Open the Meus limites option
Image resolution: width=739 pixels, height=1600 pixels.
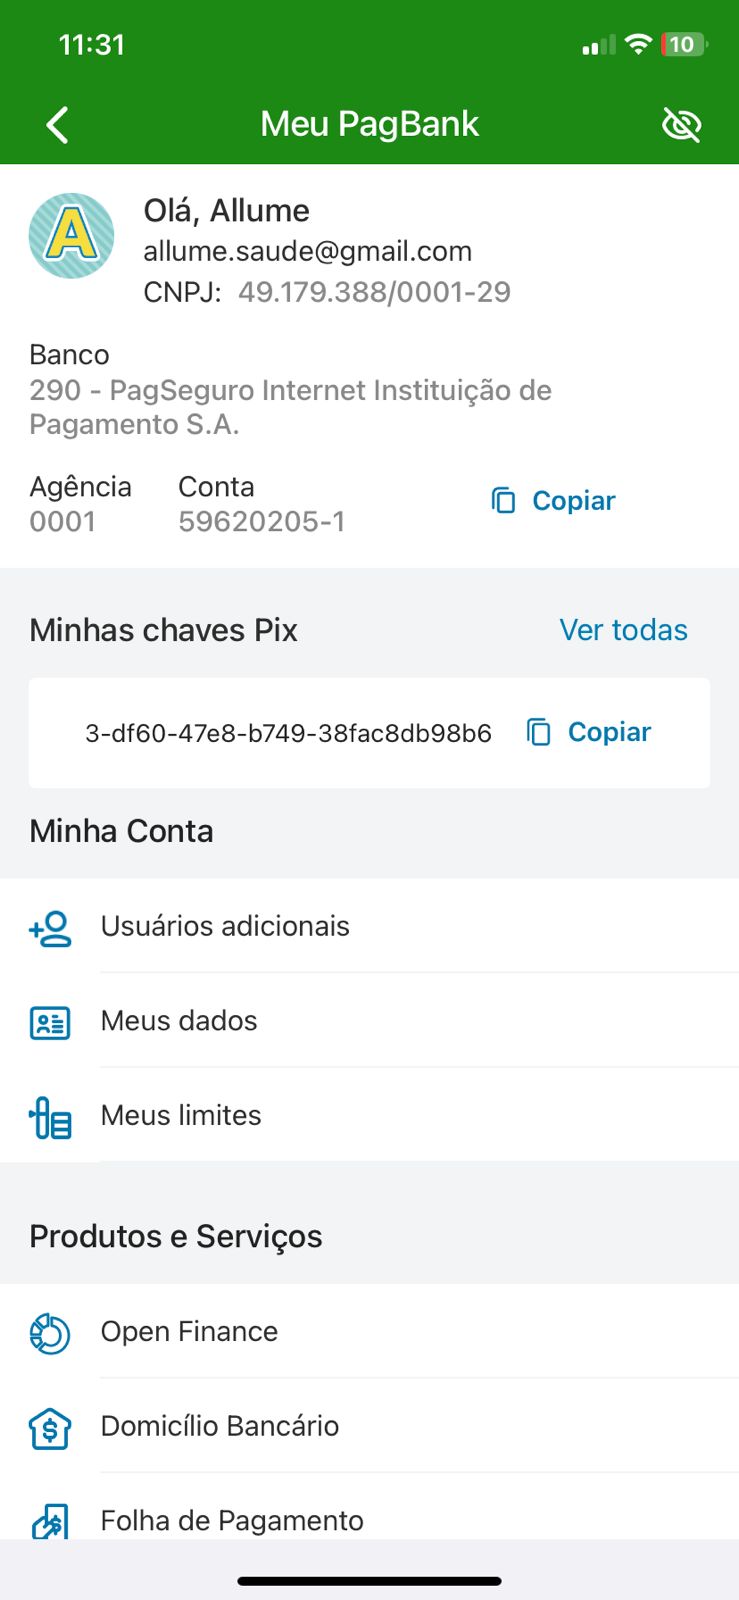181,1116
